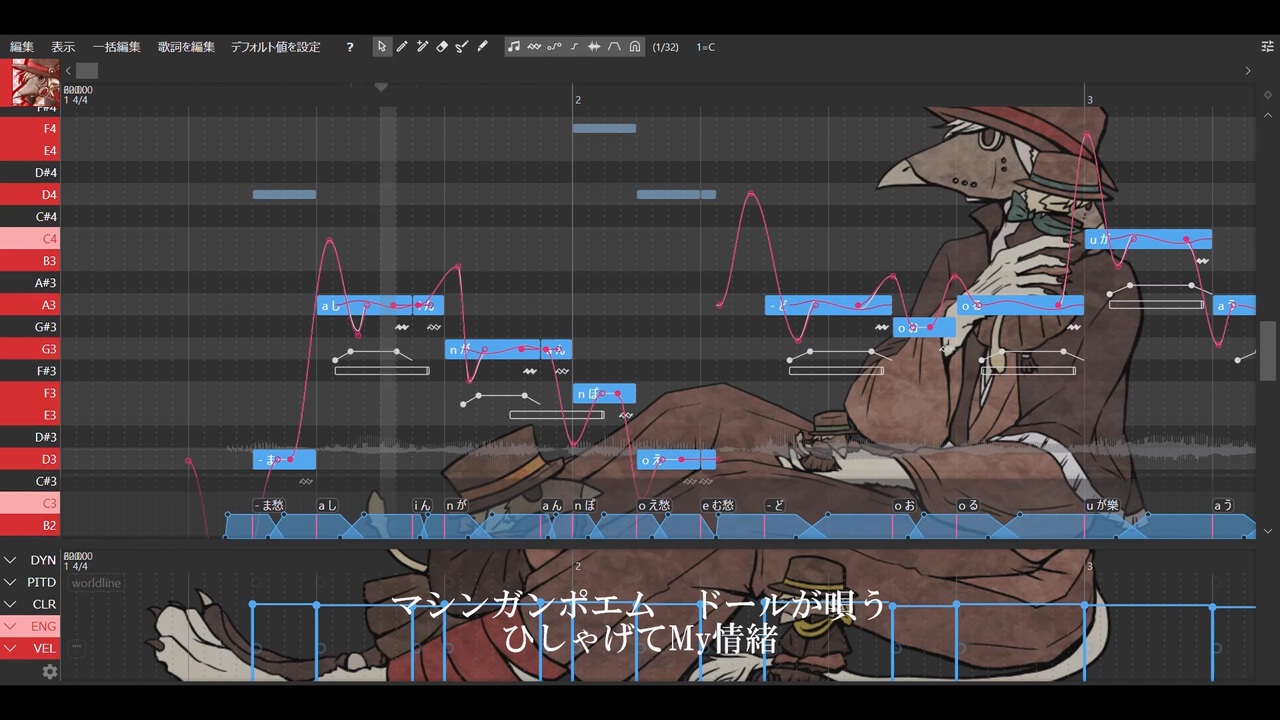1280x720 pixels.
Task: Toggle the music note tips display
Action: coord(514,47)
